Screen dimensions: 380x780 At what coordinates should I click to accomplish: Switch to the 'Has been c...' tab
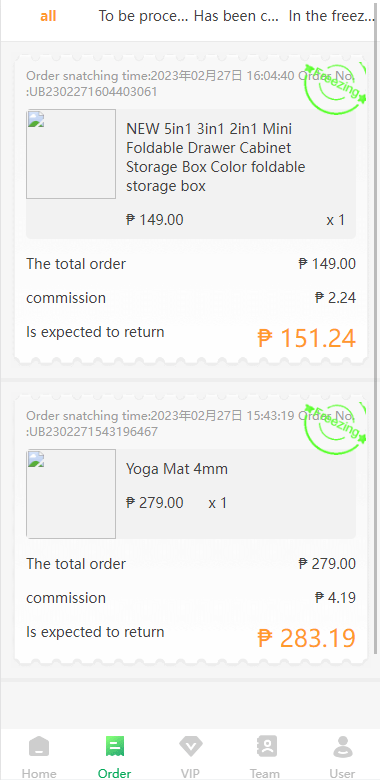236,16
